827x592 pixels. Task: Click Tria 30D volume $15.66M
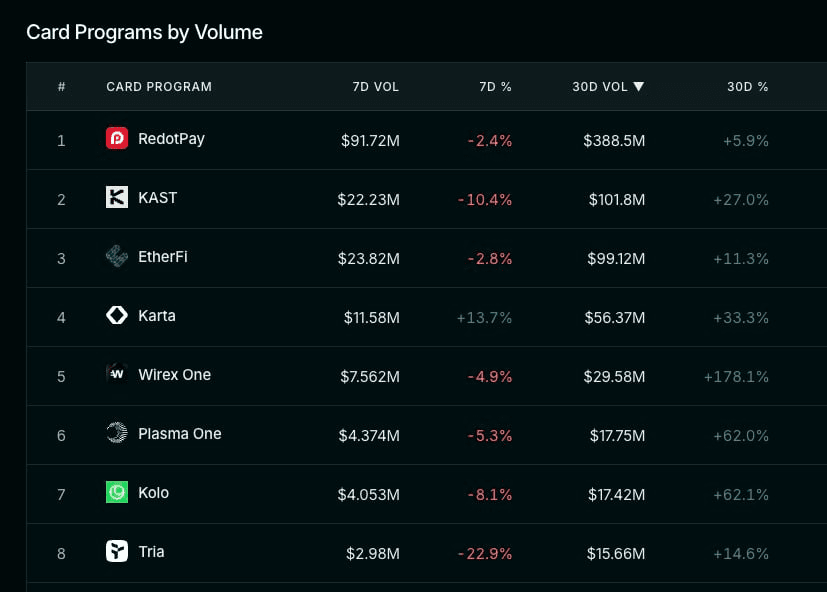[616, 554]
